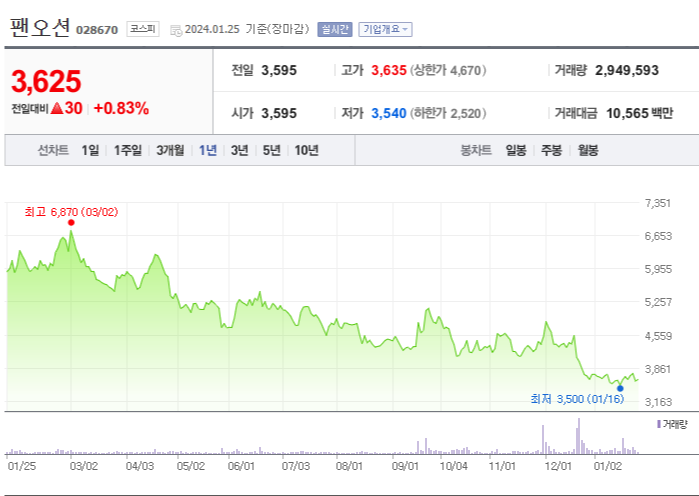This screenshot has width=699, height=496.
Task: Click the red up-triangle change icon
Action: pos(57,108)
